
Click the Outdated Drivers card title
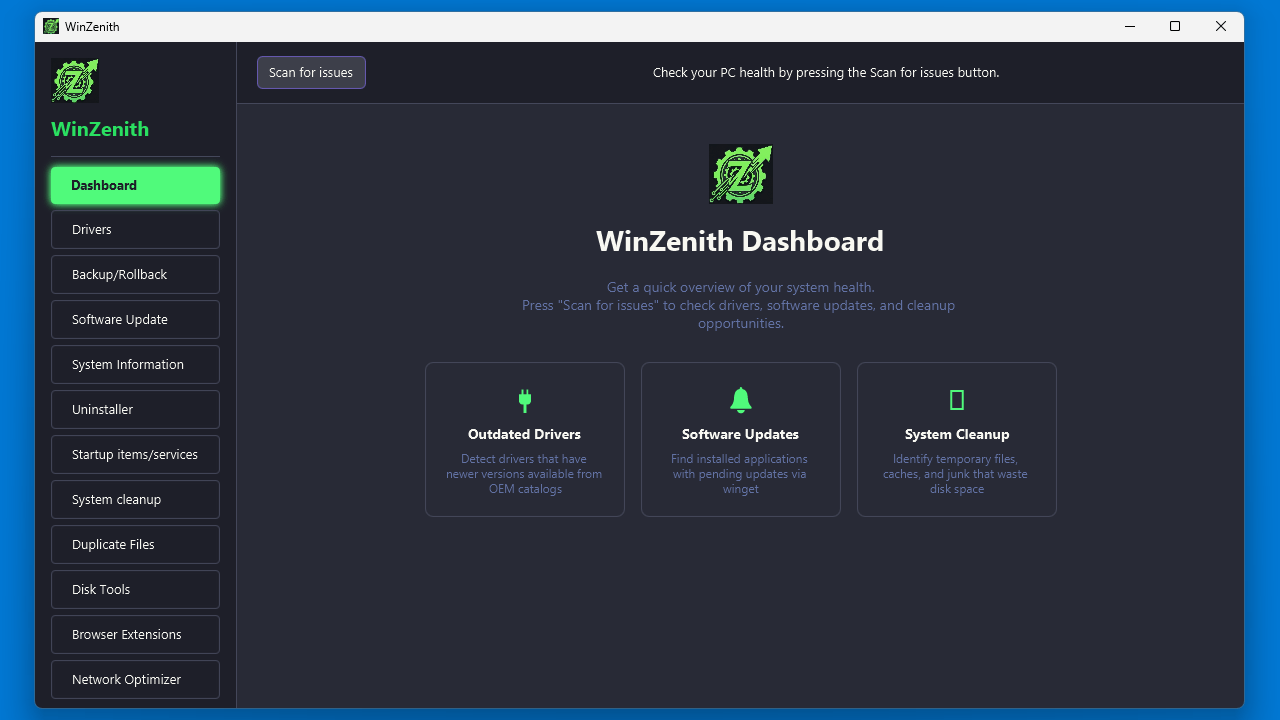point(525,435)
